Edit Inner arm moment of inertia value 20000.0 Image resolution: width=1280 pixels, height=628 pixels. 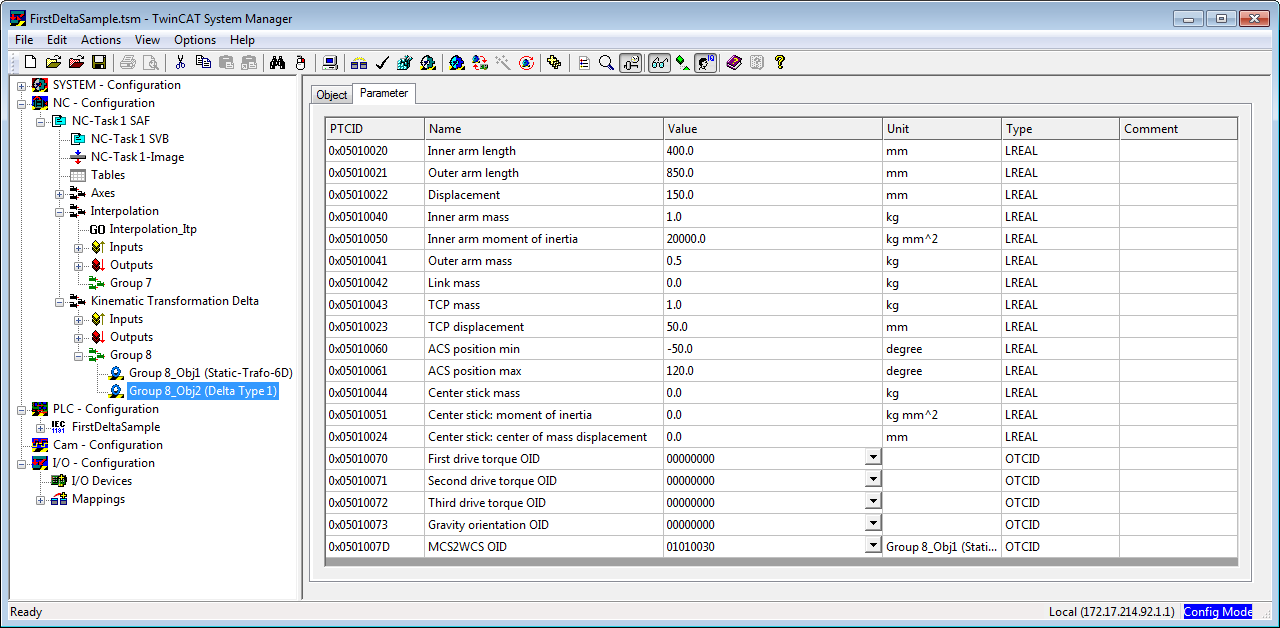(x=773, y=239)
